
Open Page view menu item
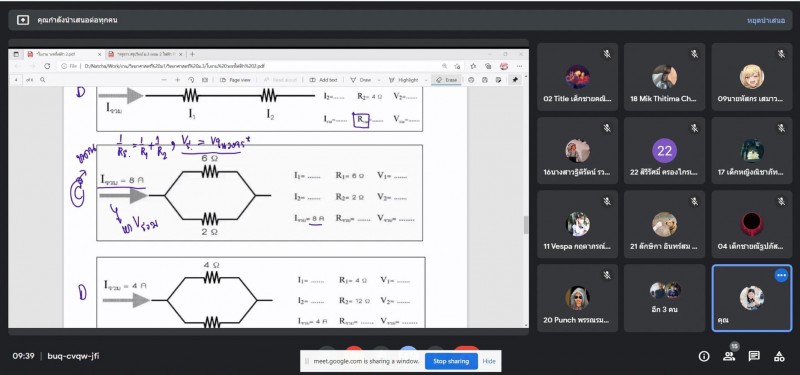point(236,80)
